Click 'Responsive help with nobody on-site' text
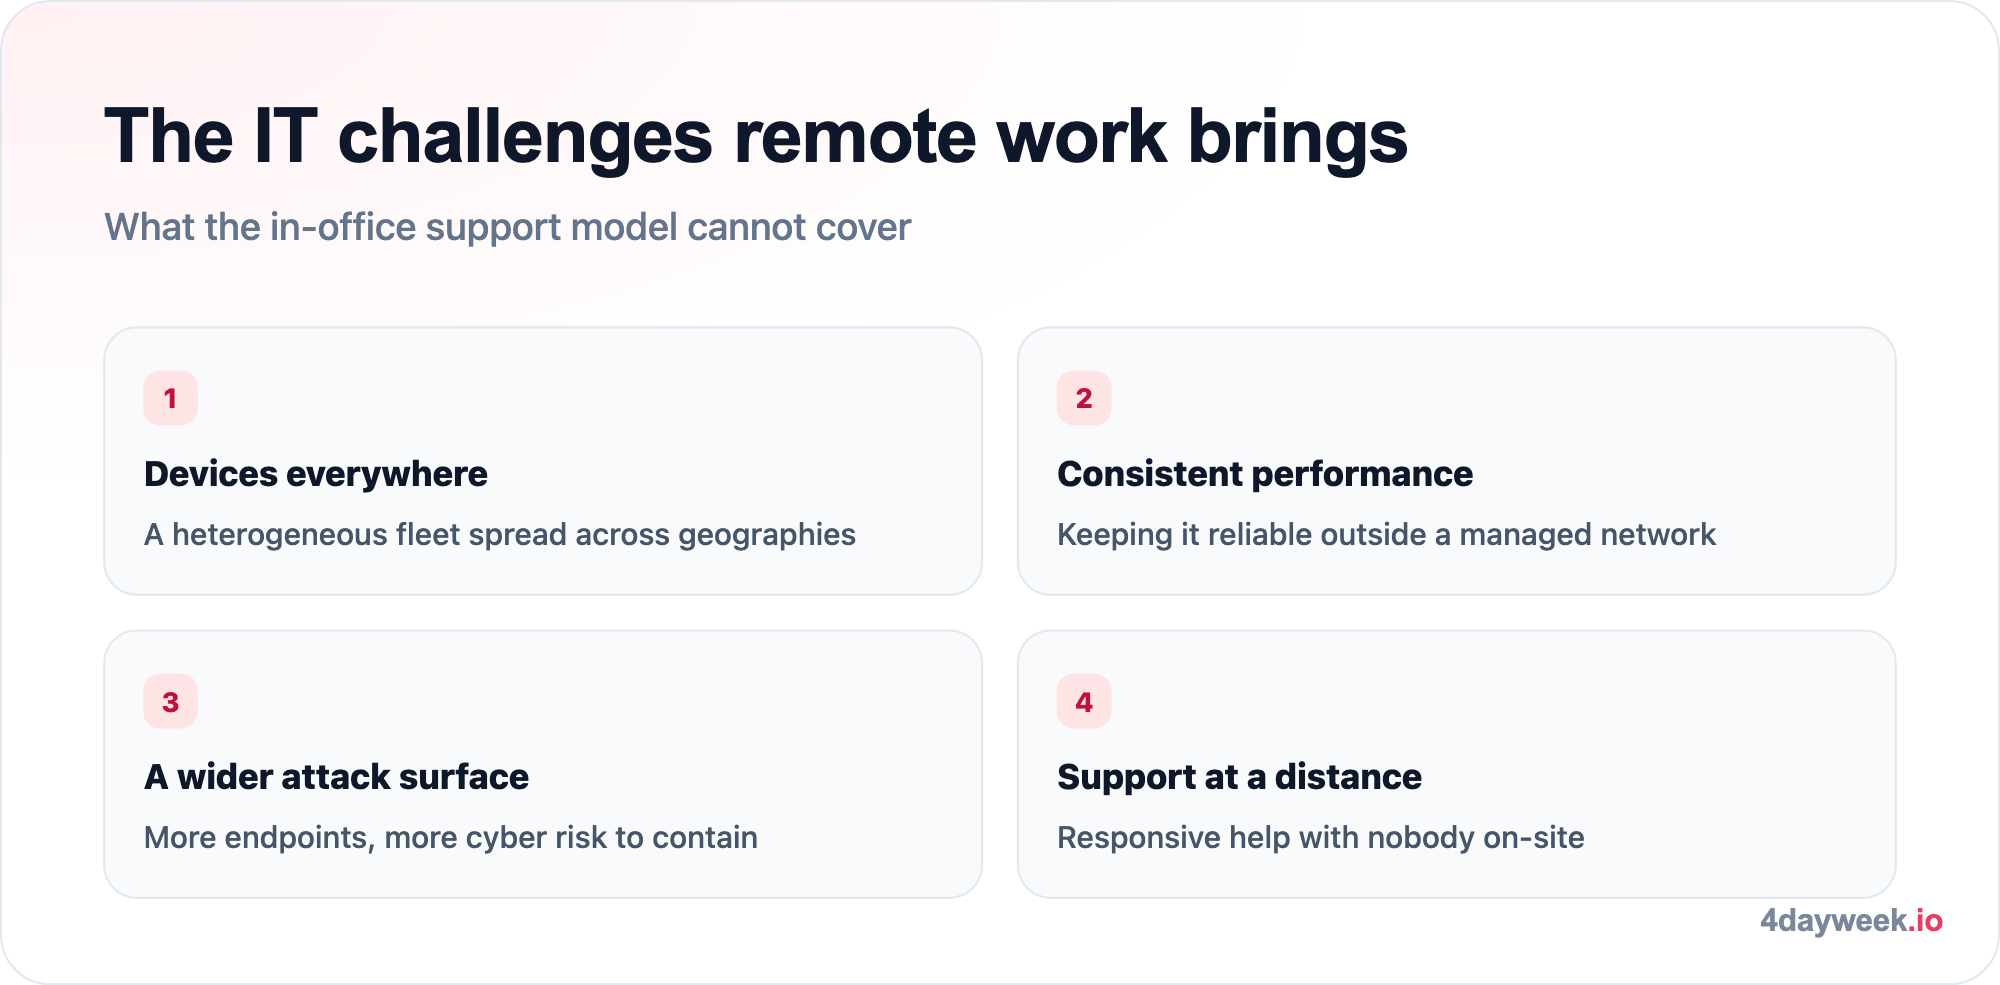This screenshot has width=2000, height=985. pyautogui.click(x=1321, y=838)
